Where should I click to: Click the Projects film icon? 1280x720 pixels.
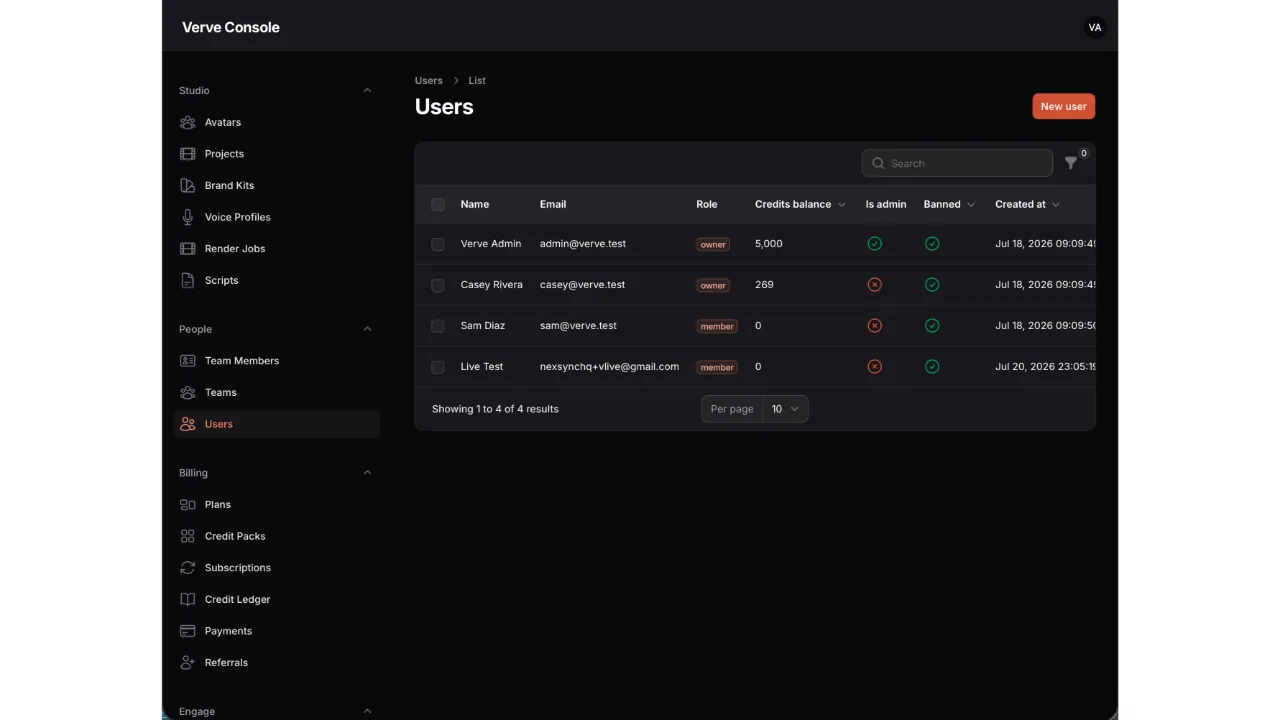187,154
